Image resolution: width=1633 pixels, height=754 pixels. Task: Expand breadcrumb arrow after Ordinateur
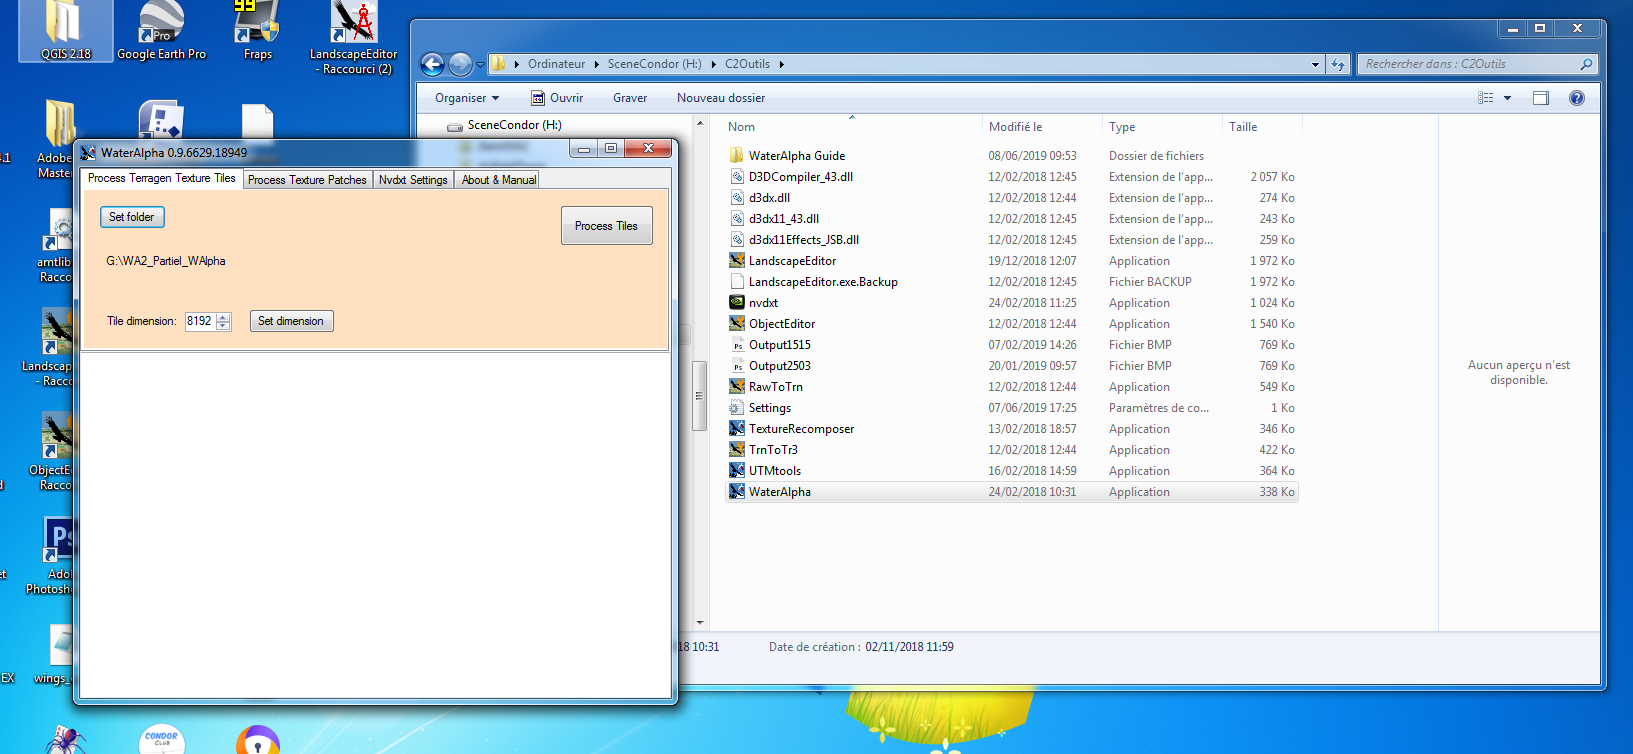597,64
